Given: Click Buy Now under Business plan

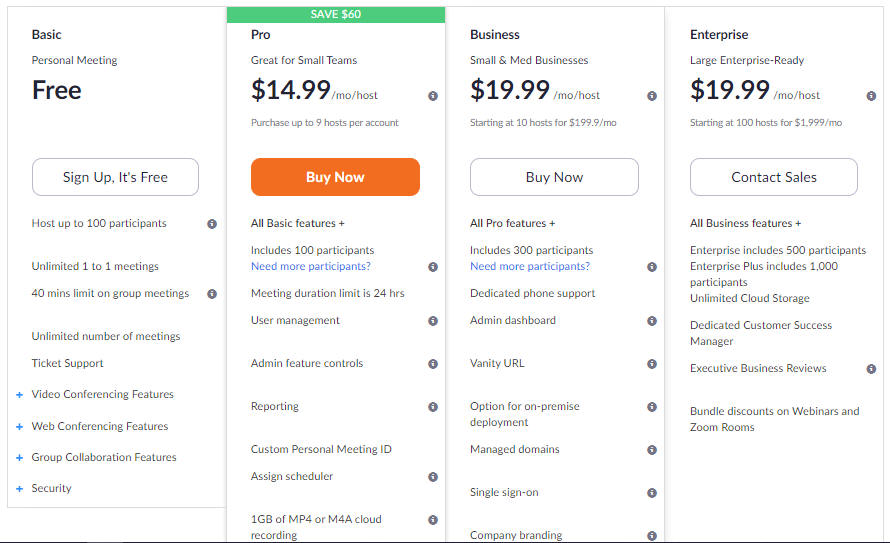Looking at the screenshot, I should click(555, 177).
